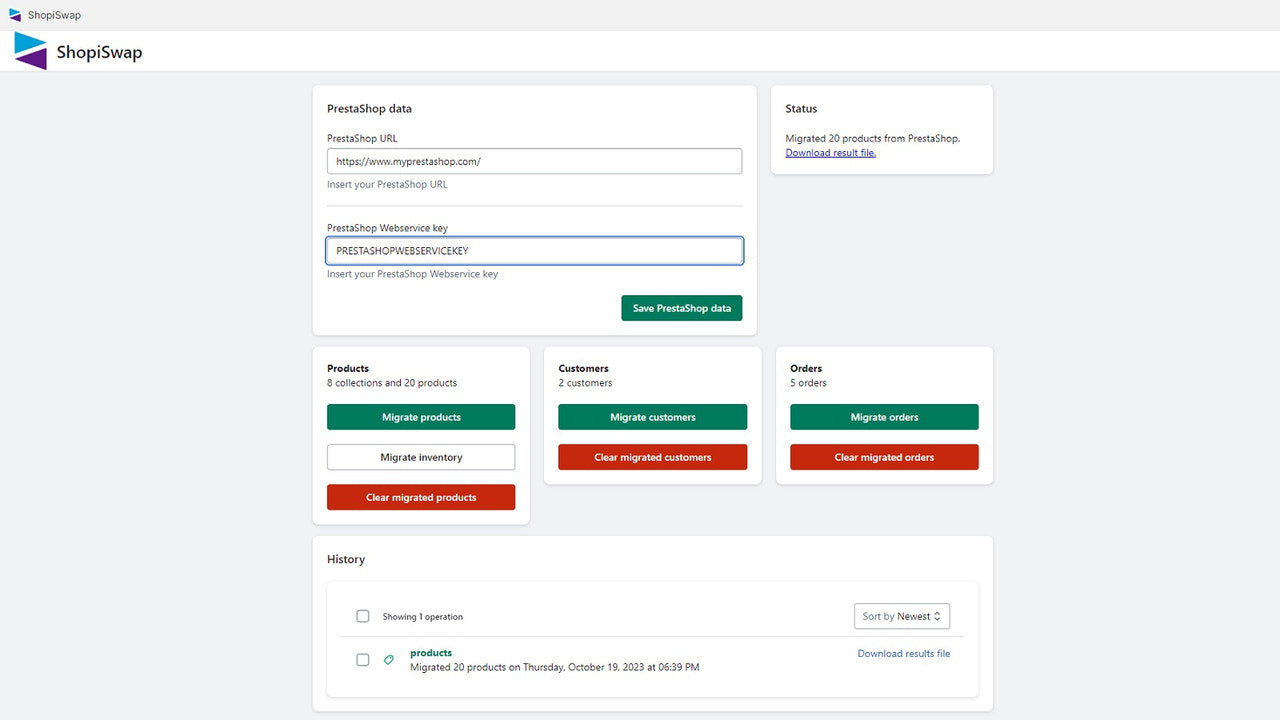Open the Sort by Newest dropdown

click(x=902, y=616)
